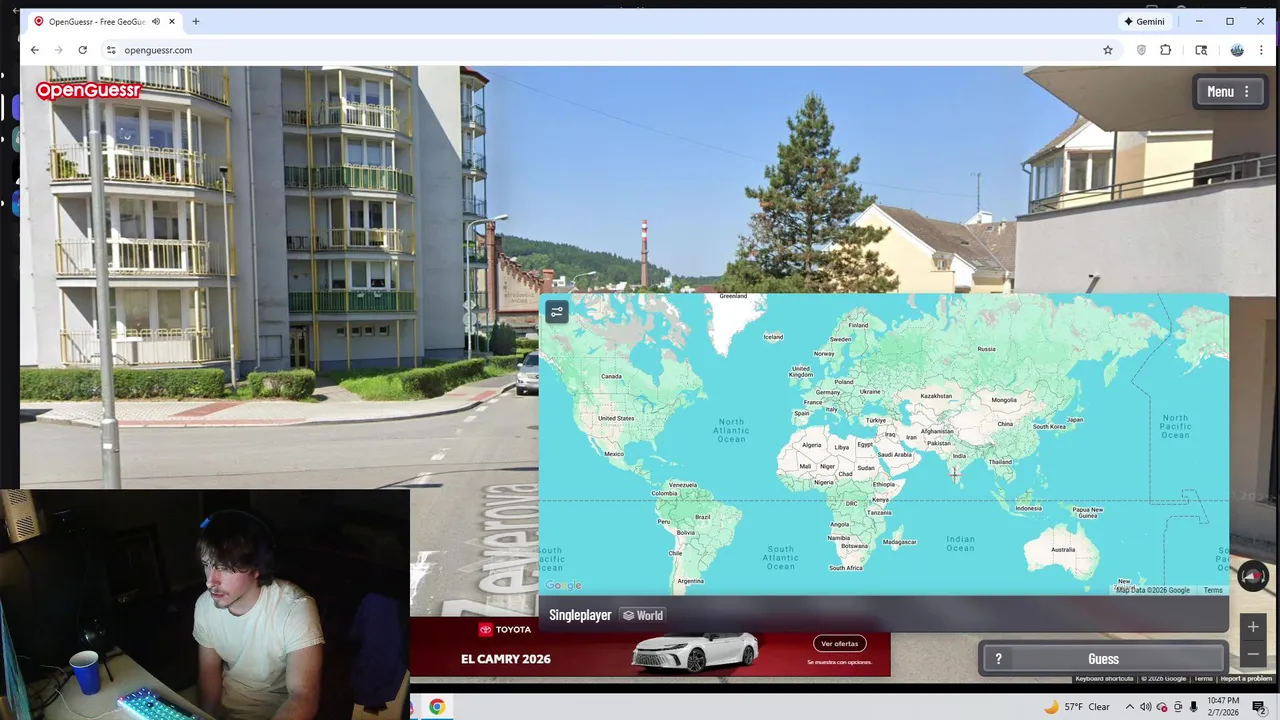Click the openguessr.com address bar
Screen dimensions: 1280x720
click(610, 50)
